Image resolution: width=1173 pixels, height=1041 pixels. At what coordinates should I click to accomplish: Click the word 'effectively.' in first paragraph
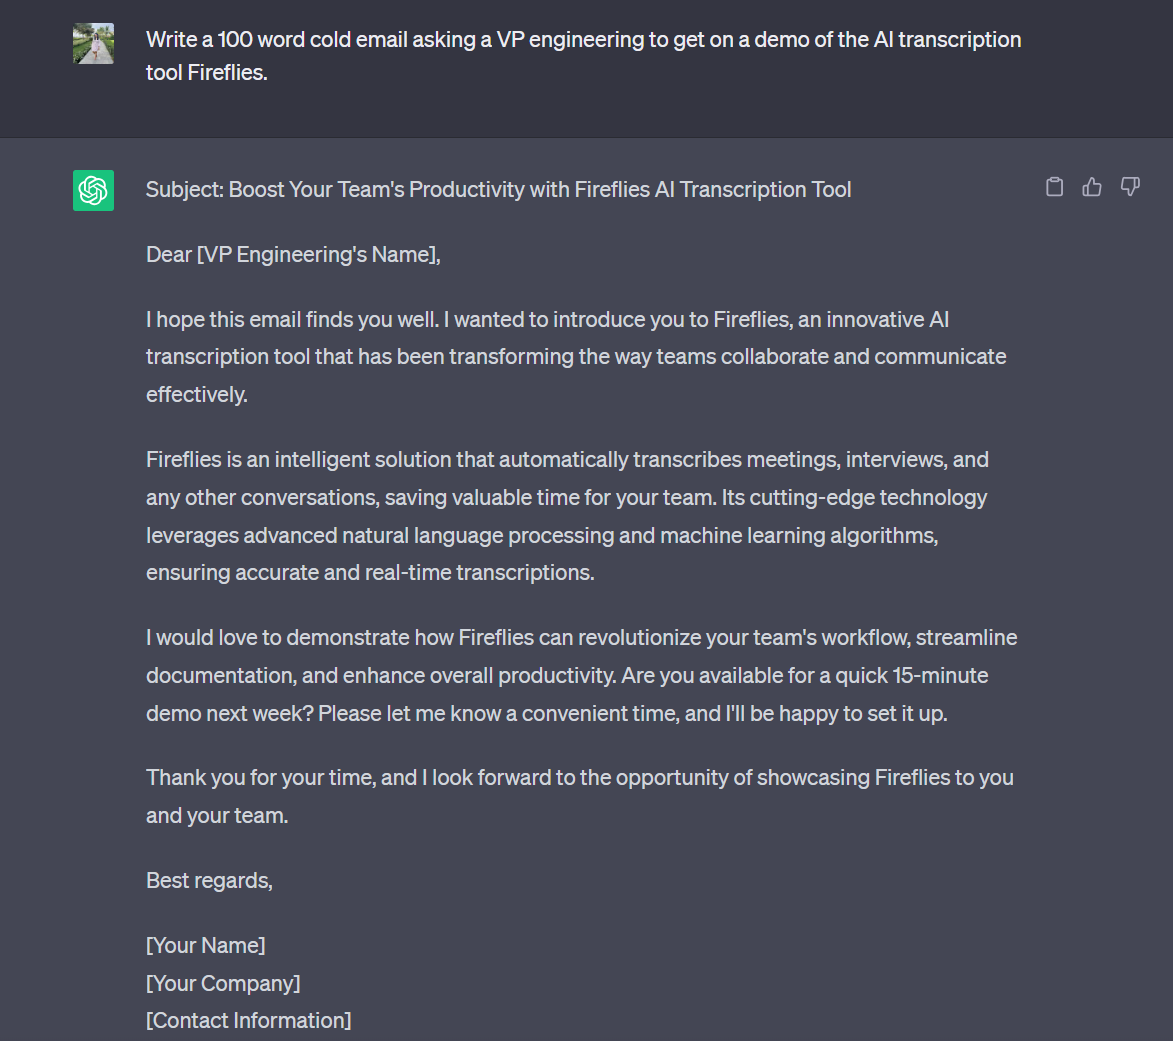tap(197, 395)
